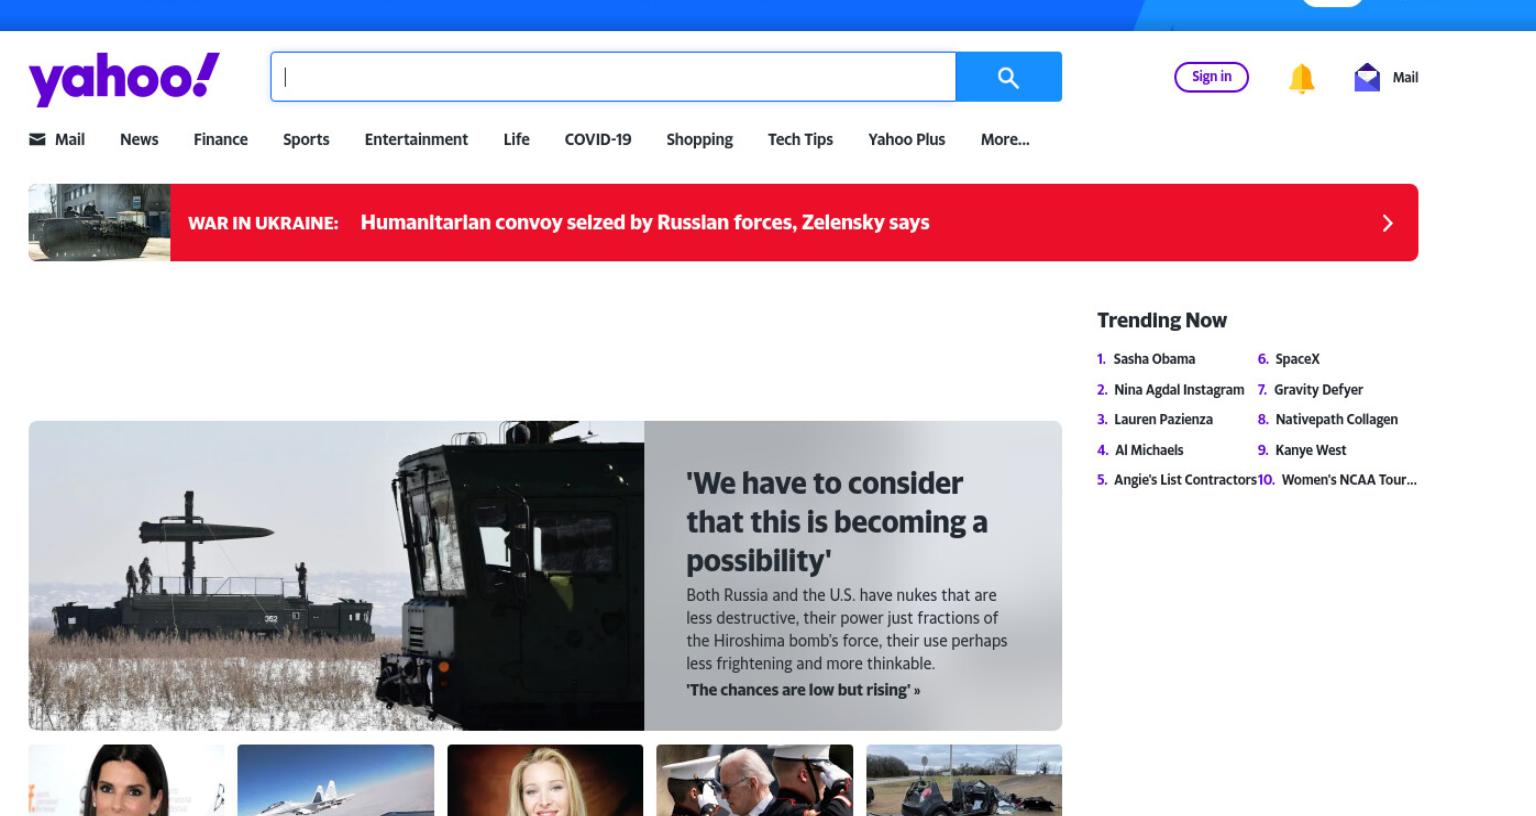Click the Sign in button
This screenshot has height=816, width=1536.
[1211, 77]
